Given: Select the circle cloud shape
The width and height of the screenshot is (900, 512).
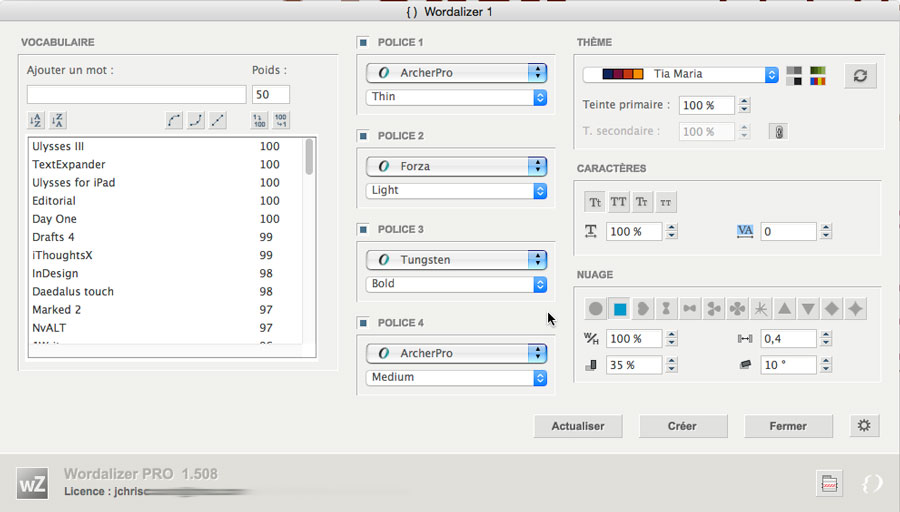Looking at the screenshot, I should pyautogui.click(x=595, y=309).
